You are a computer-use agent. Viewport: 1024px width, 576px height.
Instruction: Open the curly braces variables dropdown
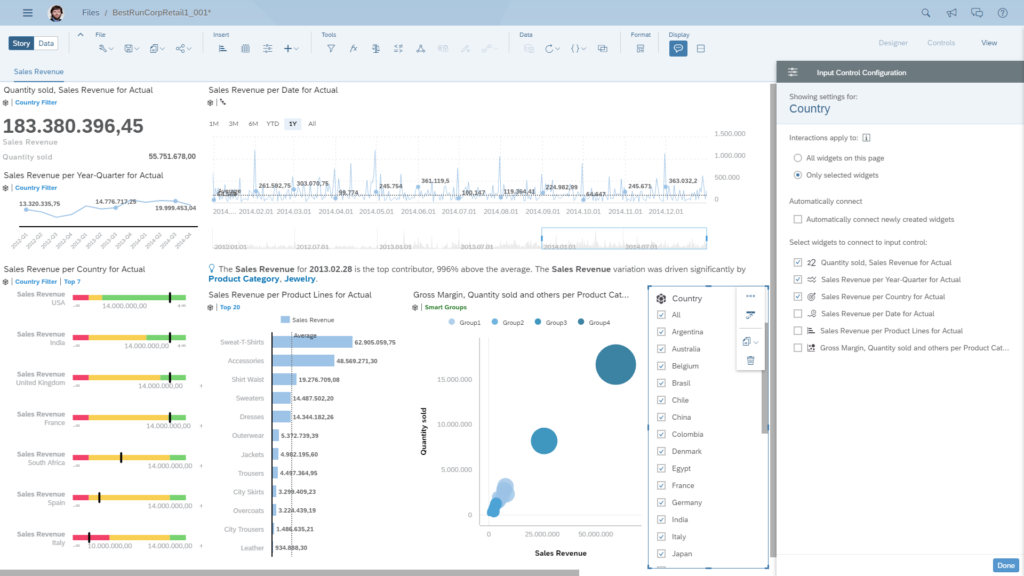click(x=579, y=48)
